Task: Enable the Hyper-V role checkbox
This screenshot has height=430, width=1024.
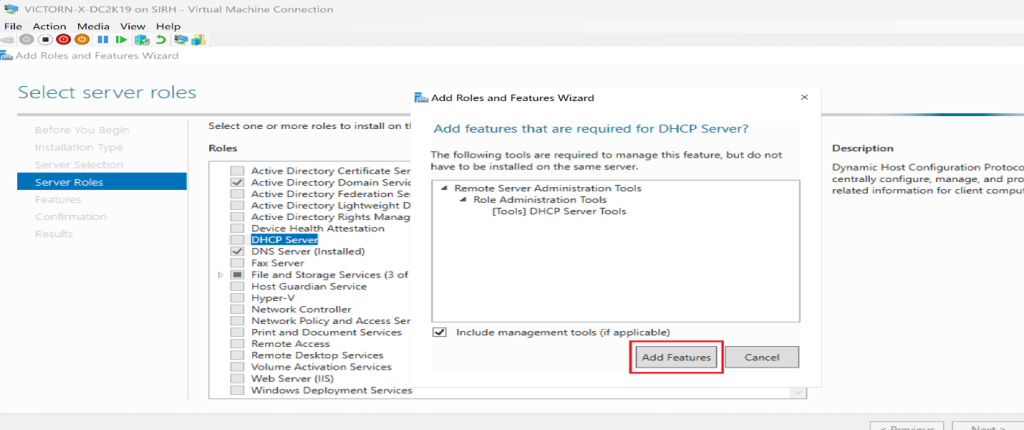Action: pyautogui.click(x=237, y=298)
